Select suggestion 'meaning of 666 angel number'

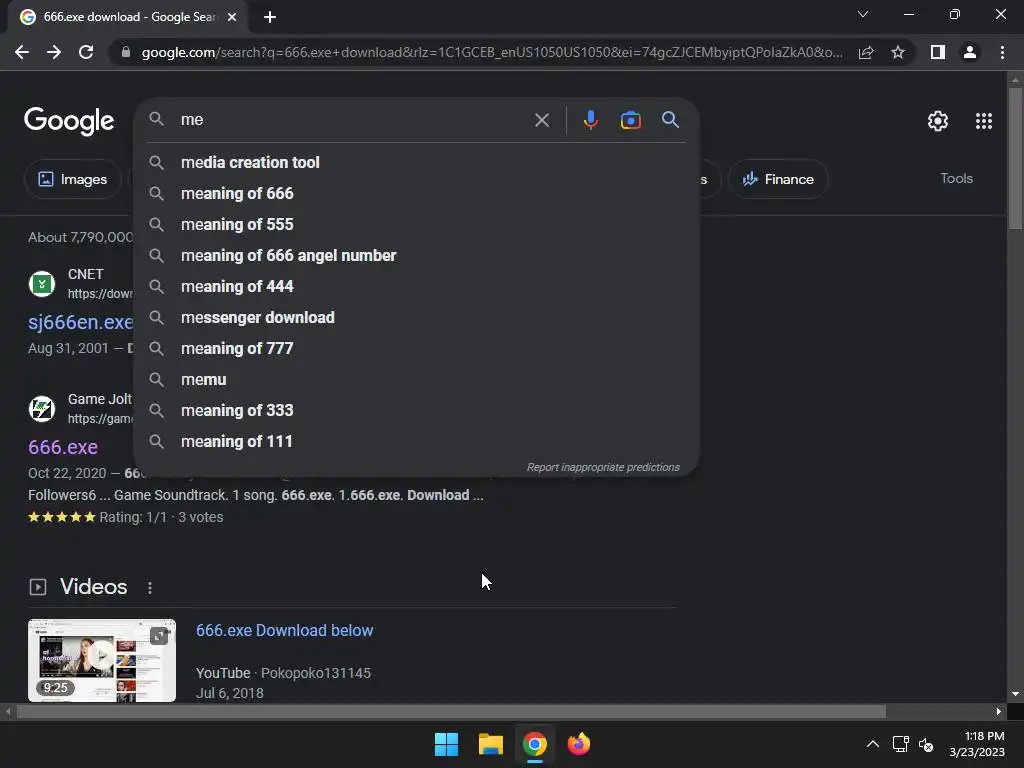416,255
